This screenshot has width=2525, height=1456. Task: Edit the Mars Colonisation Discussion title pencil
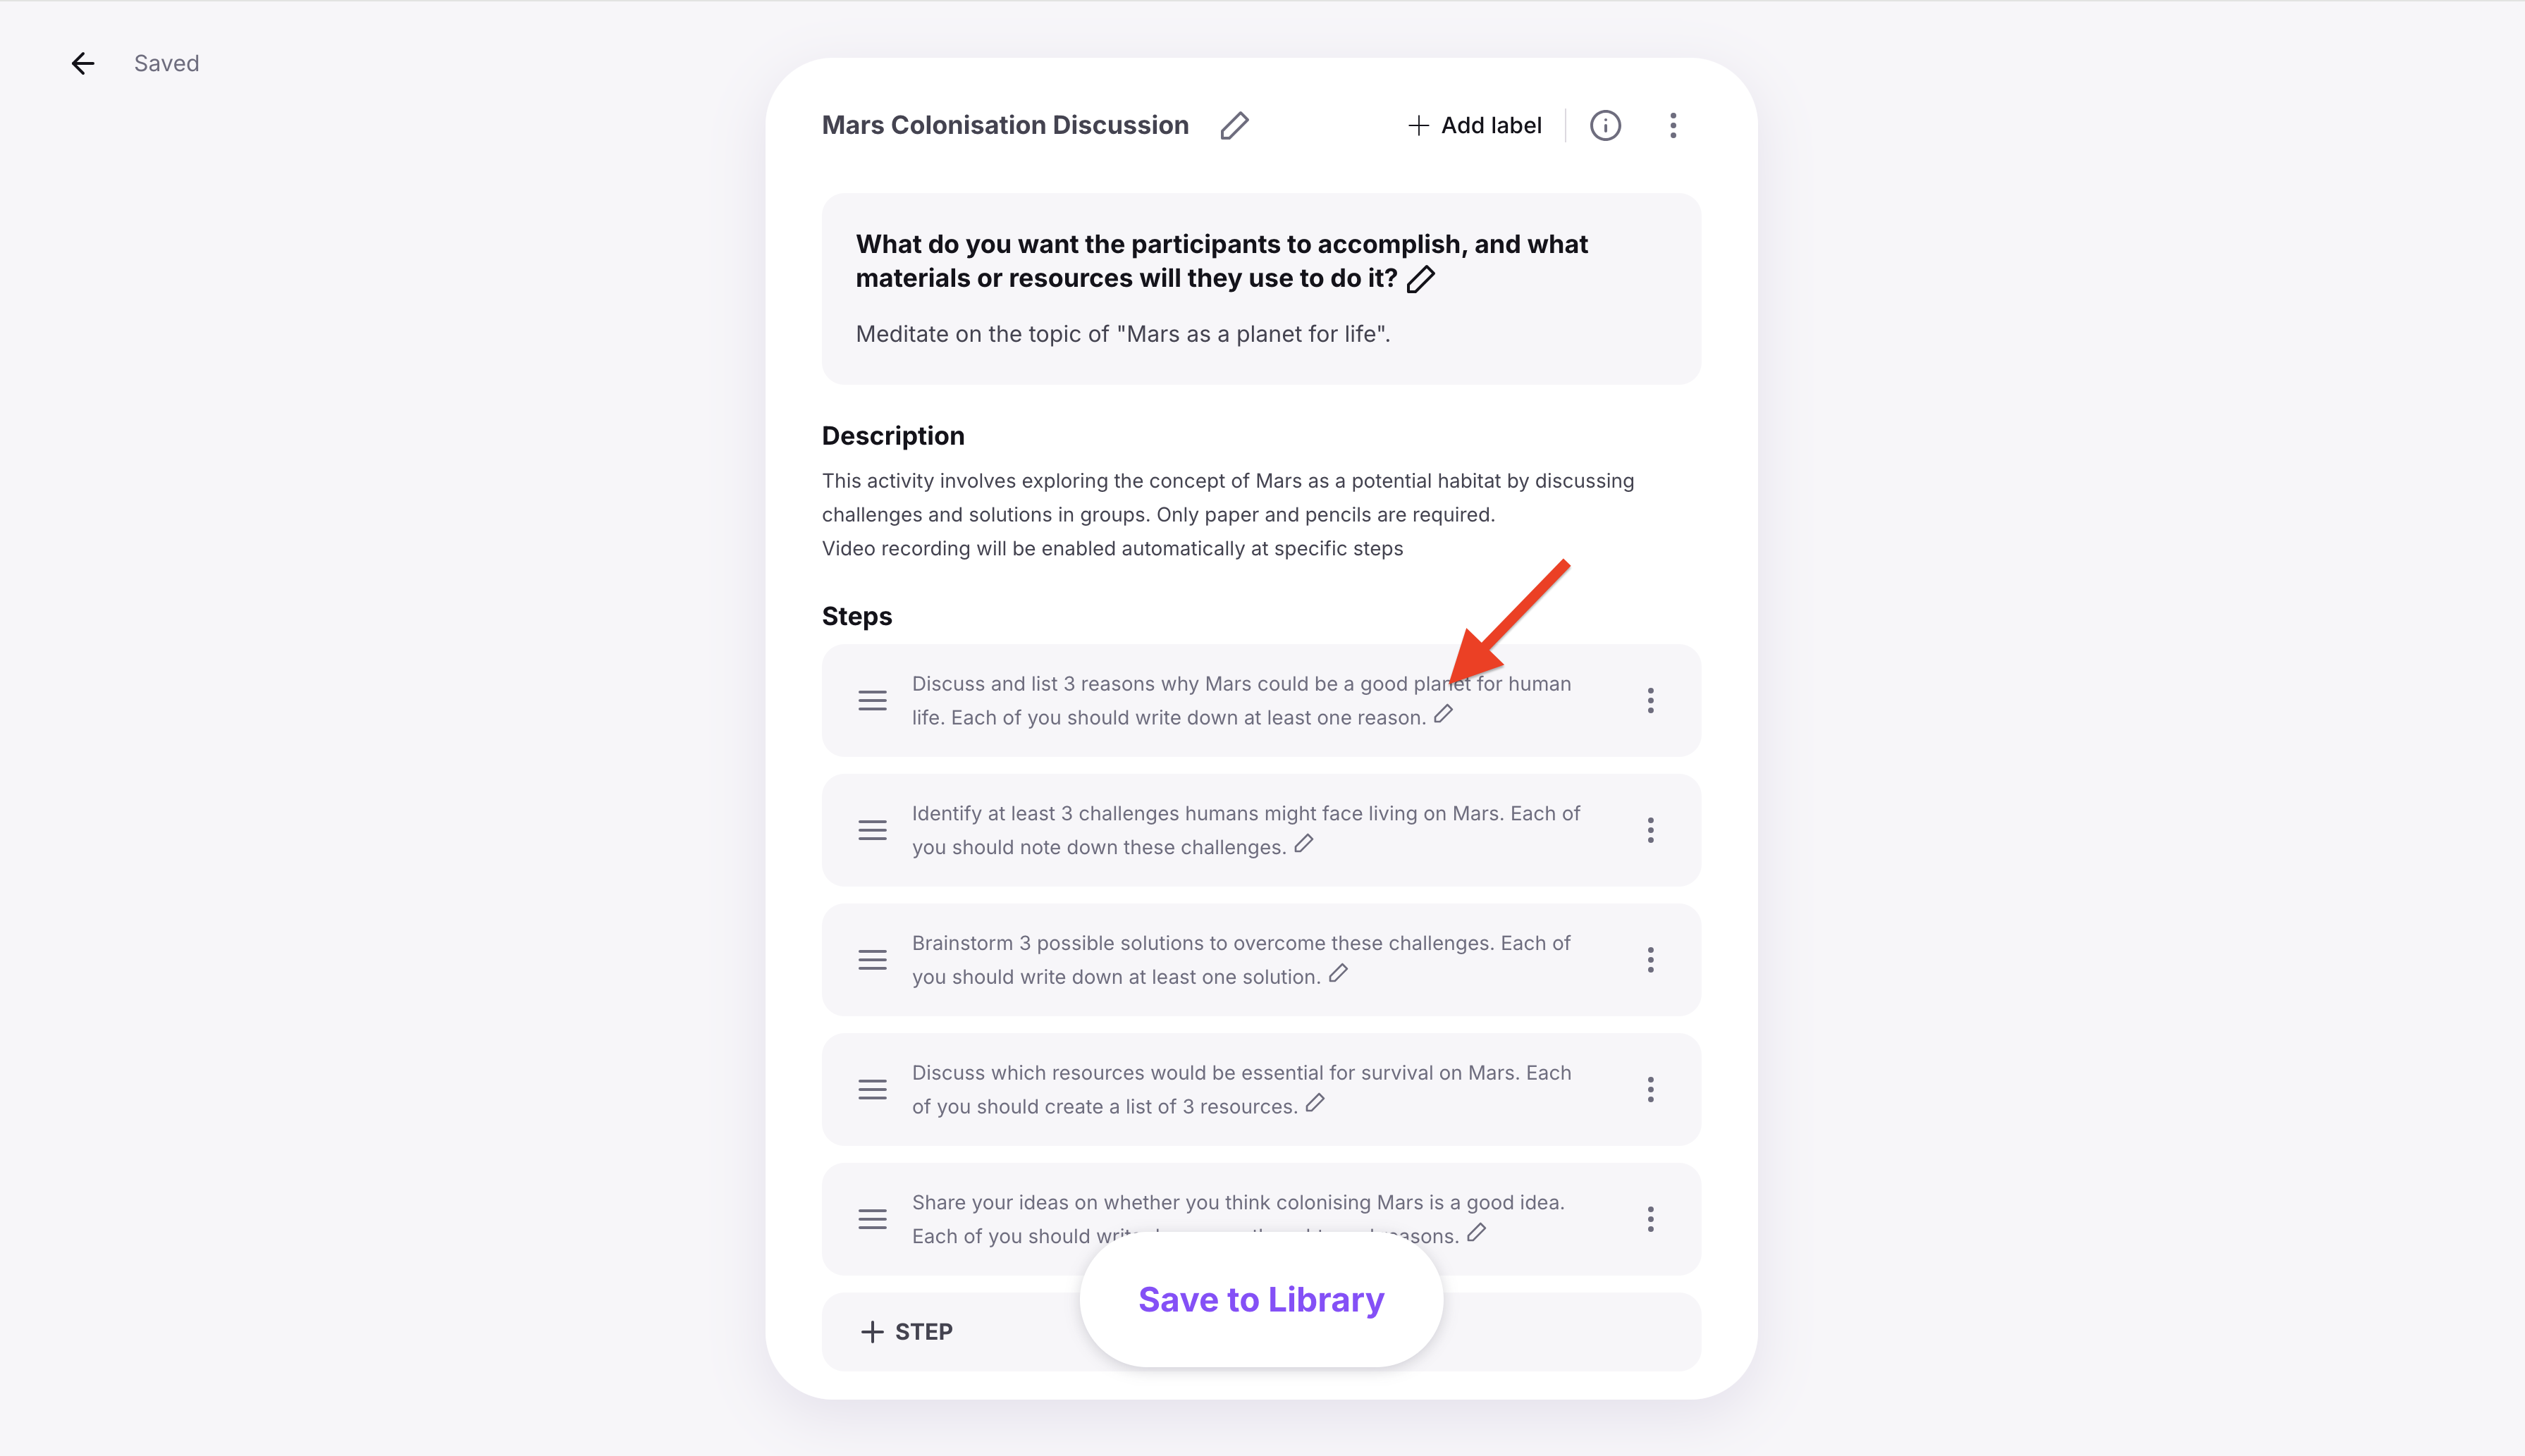(1234, 125)
